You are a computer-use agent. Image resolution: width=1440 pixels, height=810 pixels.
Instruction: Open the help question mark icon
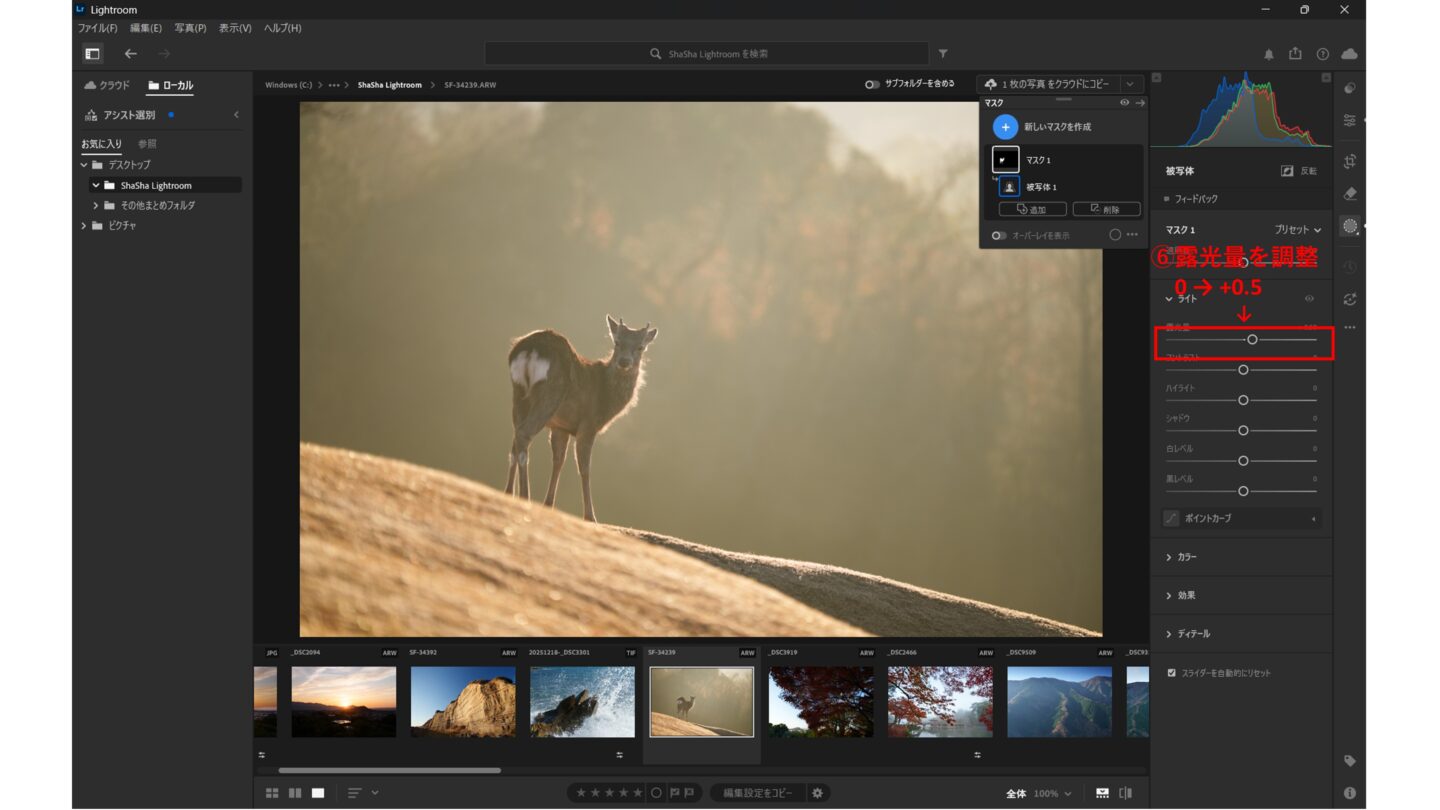pyautogui.click(x=1323, y=54)
